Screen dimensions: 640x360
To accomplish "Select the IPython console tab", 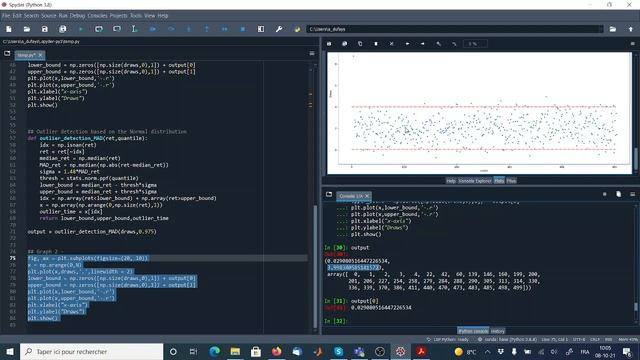I will (473, 331).
